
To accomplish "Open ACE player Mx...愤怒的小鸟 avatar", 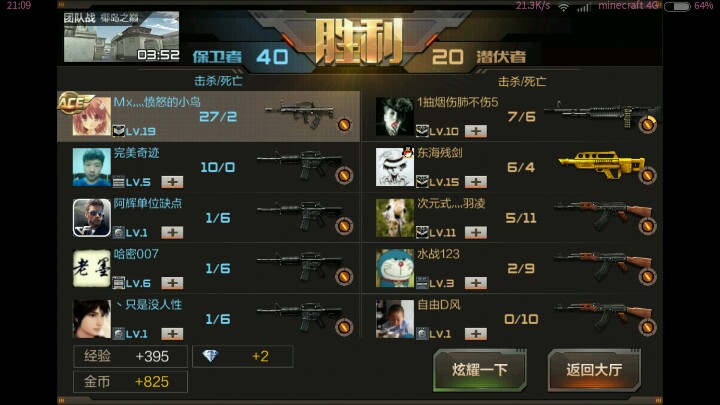I will [x=91, y=116].
